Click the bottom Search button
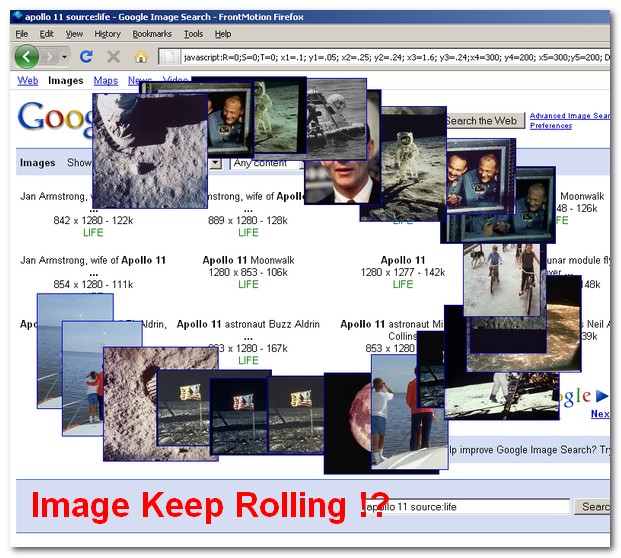 click(x=592, y=507)
